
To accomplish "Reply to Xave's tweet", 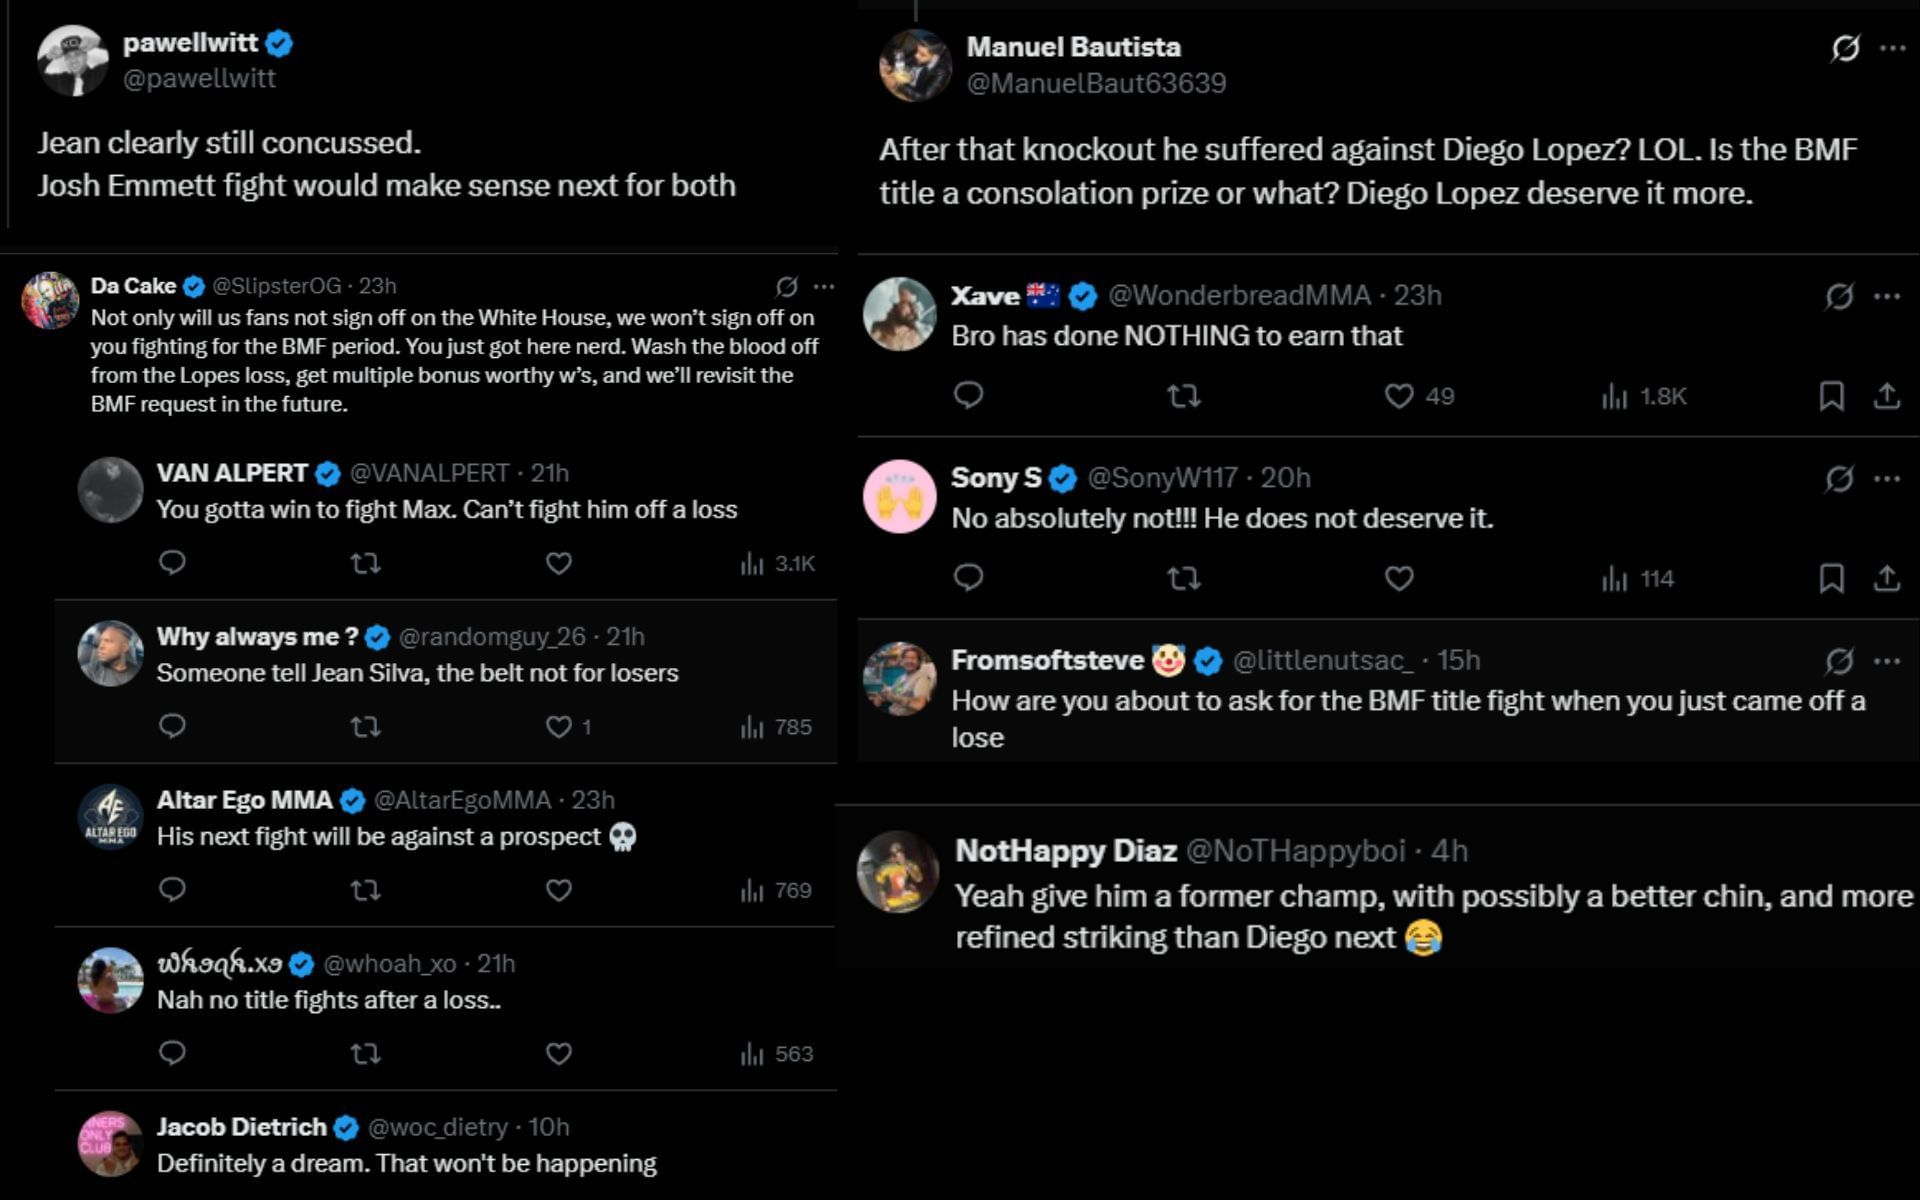I will coord(968,396).
